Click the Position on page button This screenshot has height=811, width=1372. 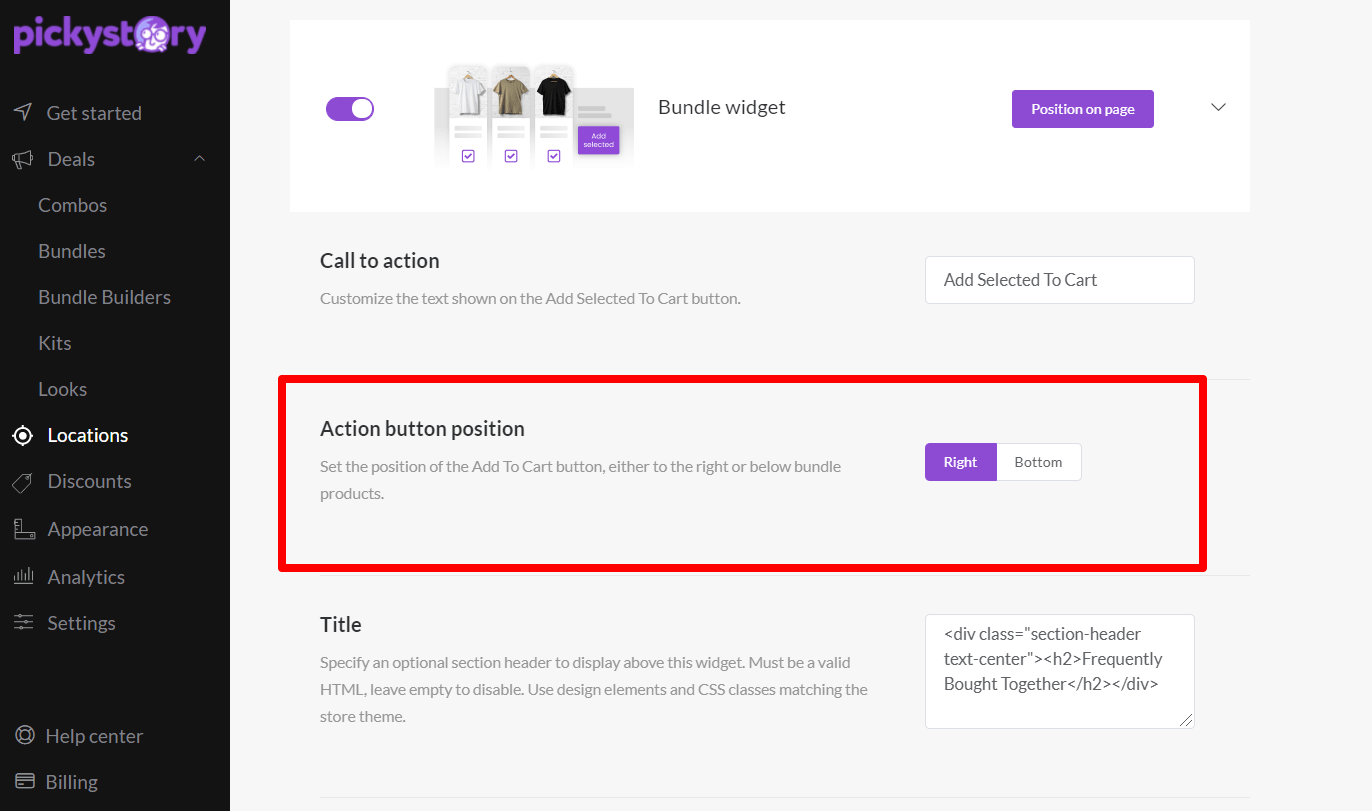tap(1083, 109)
